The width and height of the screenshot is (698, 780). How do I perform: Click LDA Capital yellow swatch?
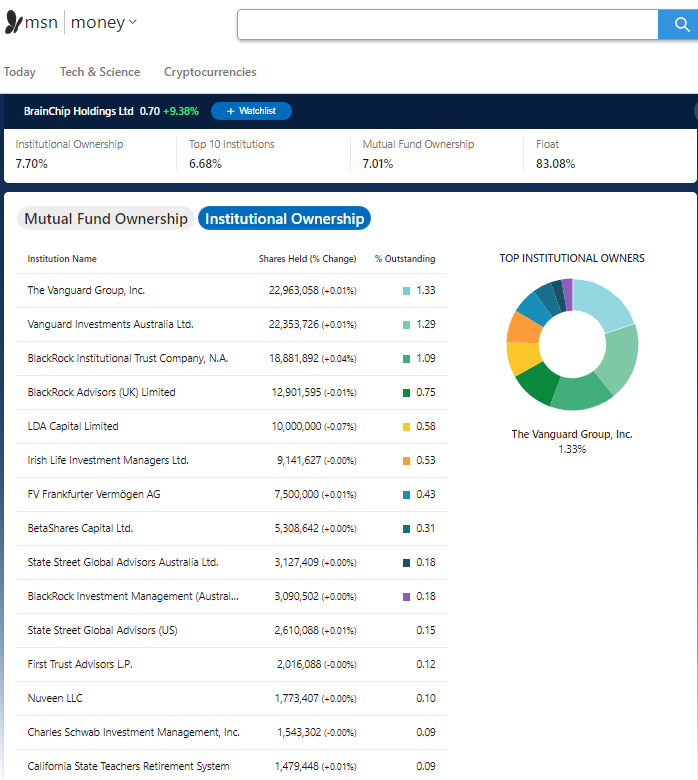point(406,427)
